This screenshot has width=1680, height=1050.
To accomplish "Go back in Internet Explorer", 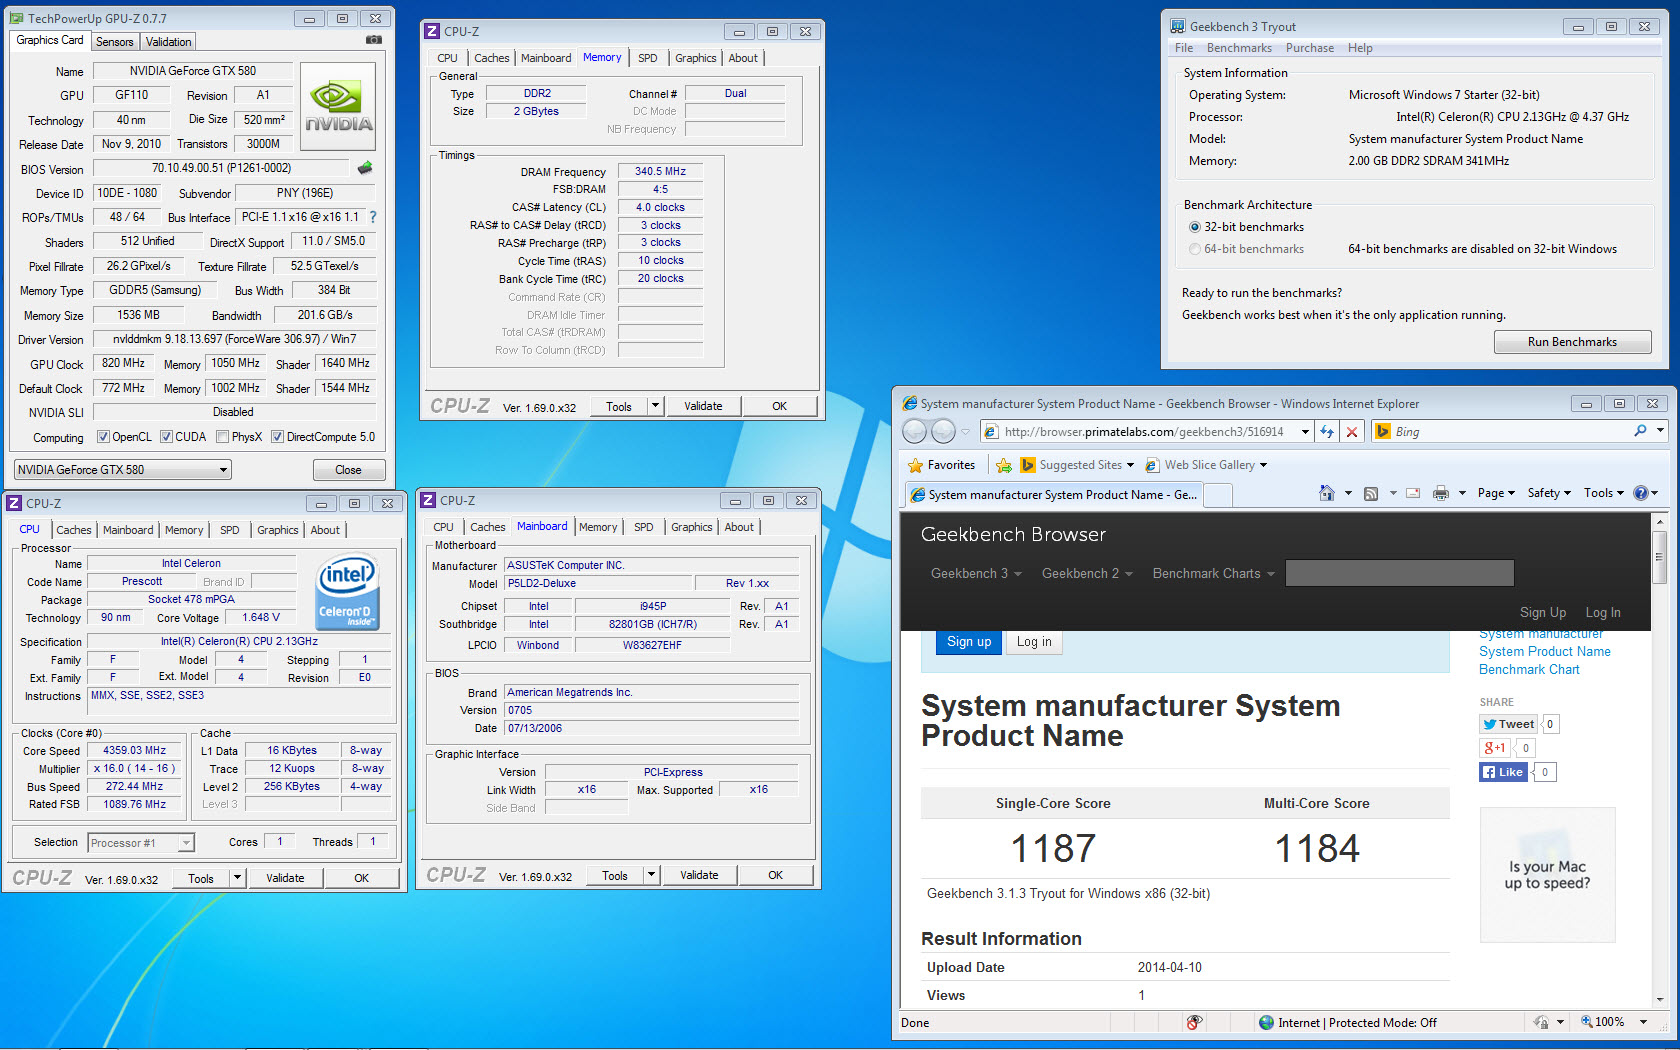I will pos(915,431).
